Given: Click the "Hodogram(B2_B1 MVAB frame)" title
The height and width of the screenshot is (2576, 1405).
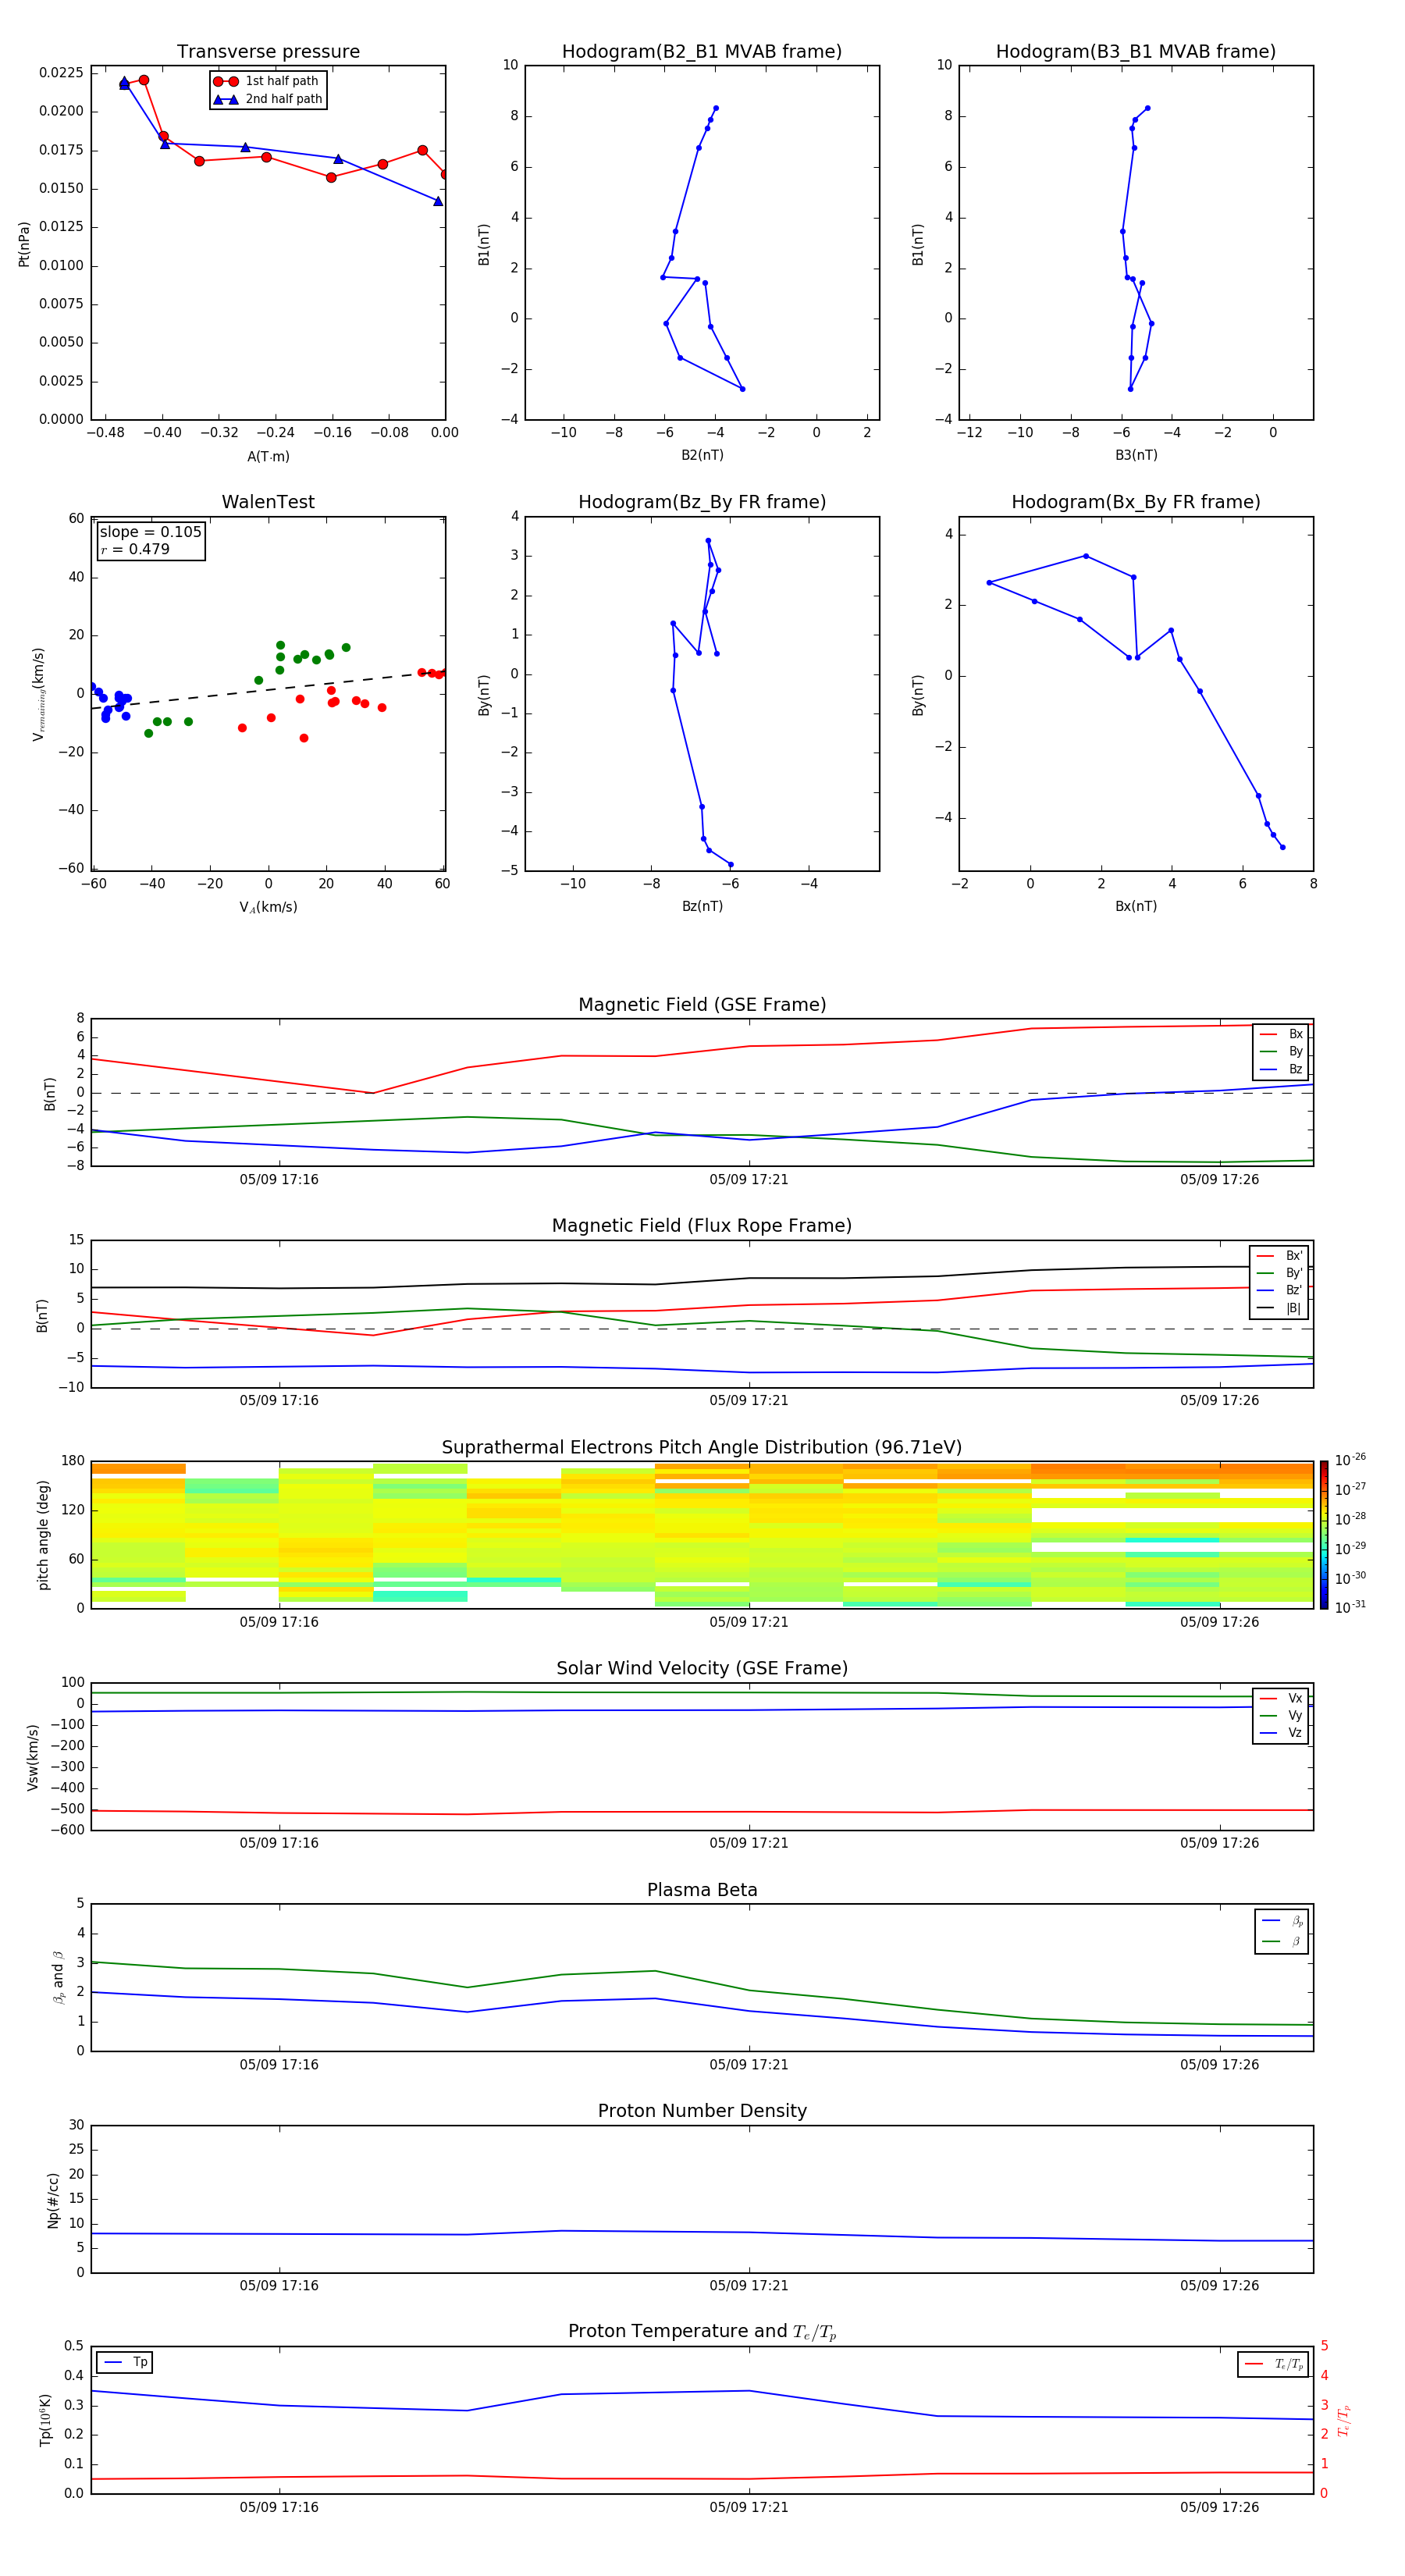Looking at the screenshot, I should [x=702, y=52].
